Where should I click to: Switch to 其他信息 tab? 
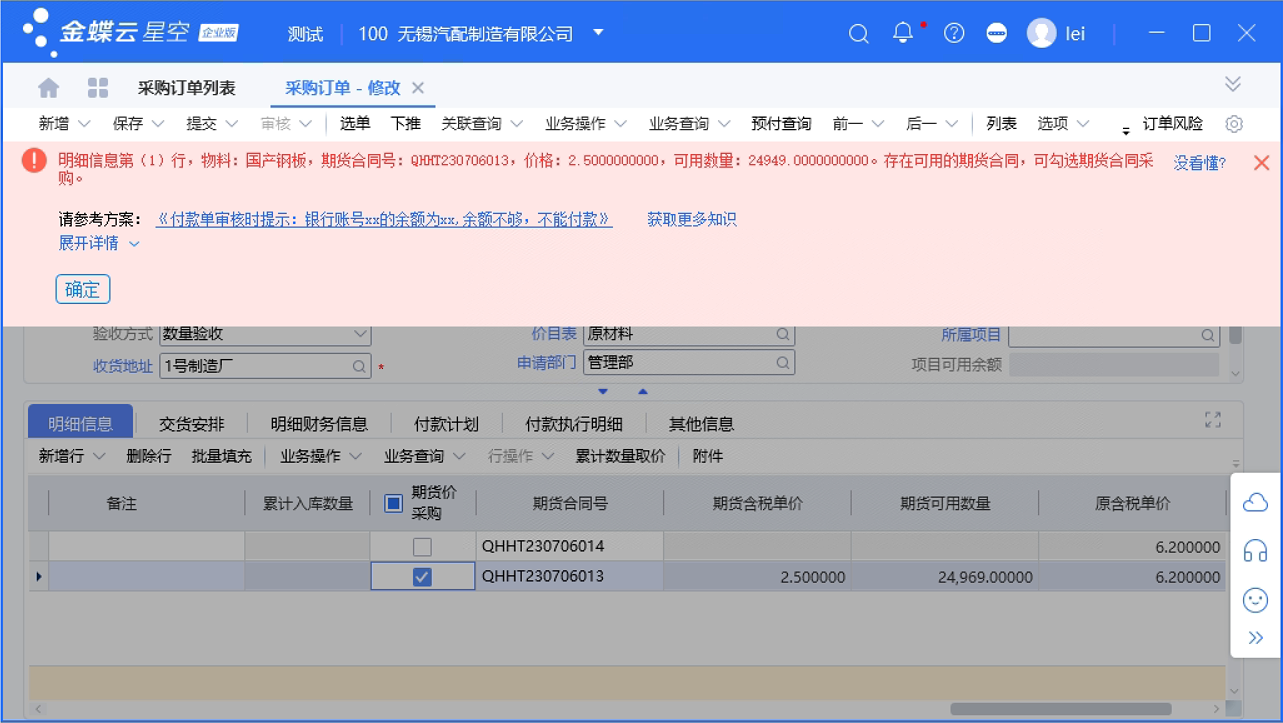click(701, 424)
